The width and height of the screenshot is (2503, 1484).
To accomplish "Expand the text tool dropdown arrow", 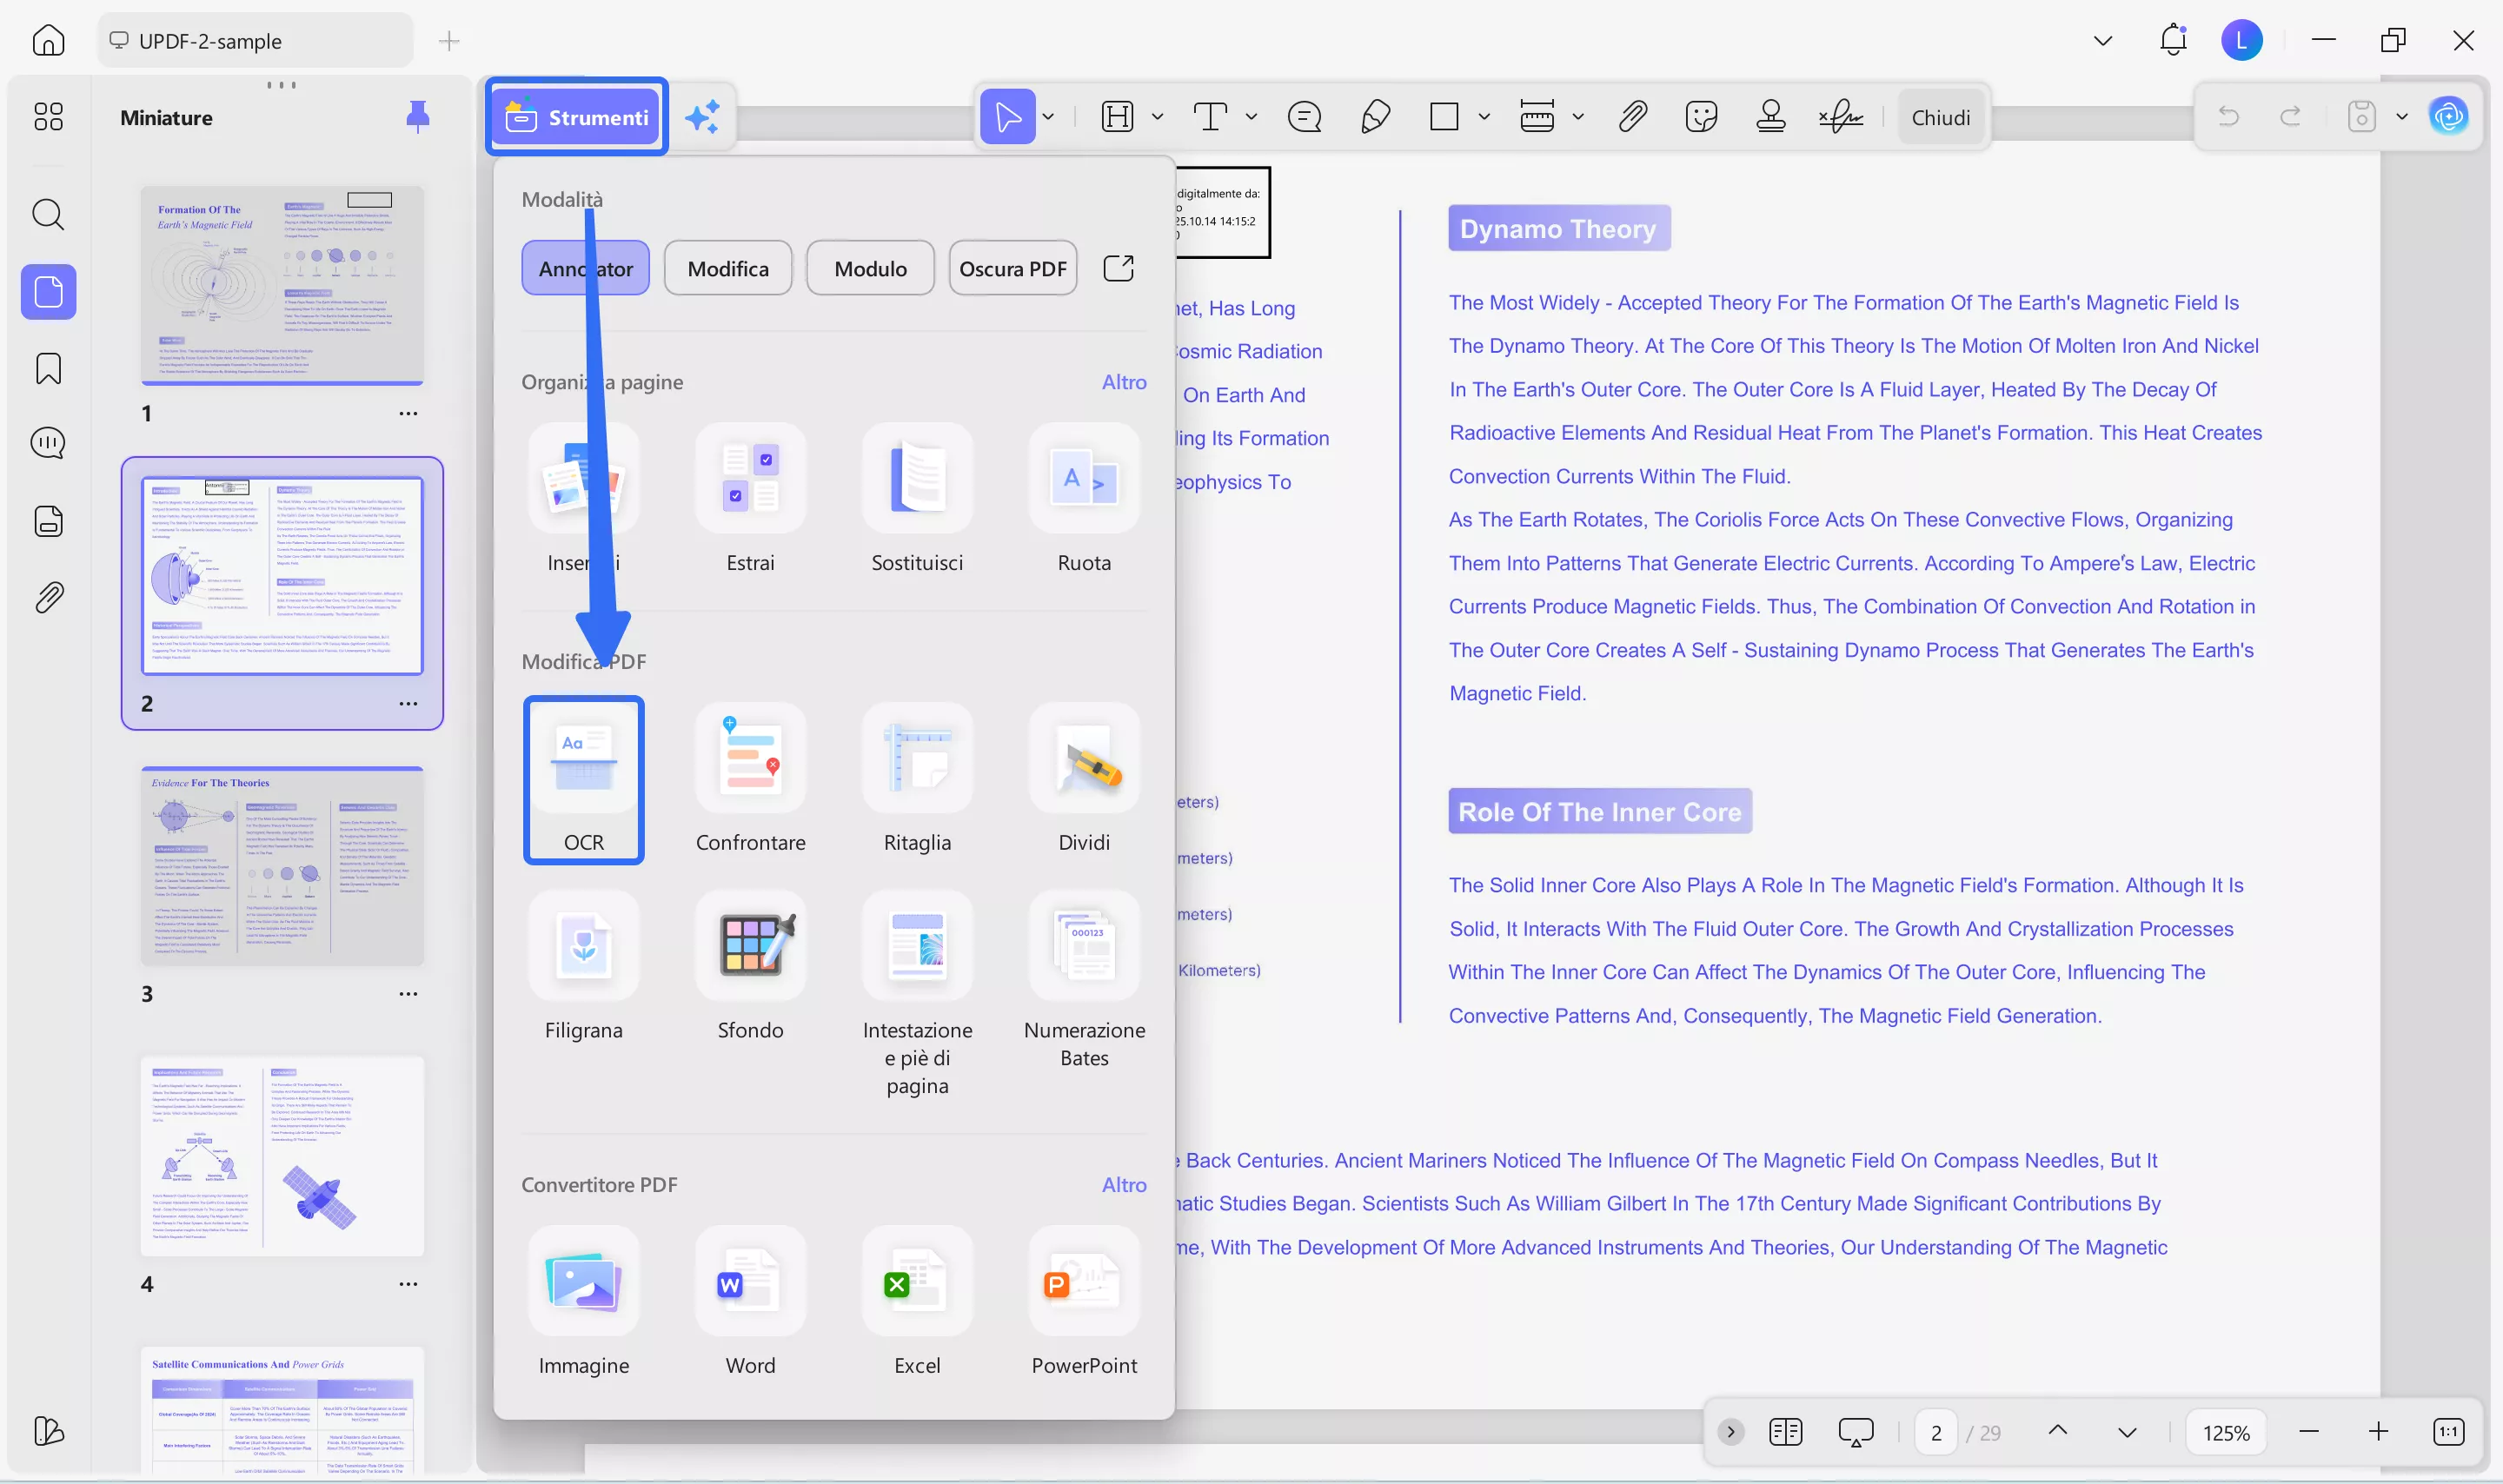I will [1250, 117].
